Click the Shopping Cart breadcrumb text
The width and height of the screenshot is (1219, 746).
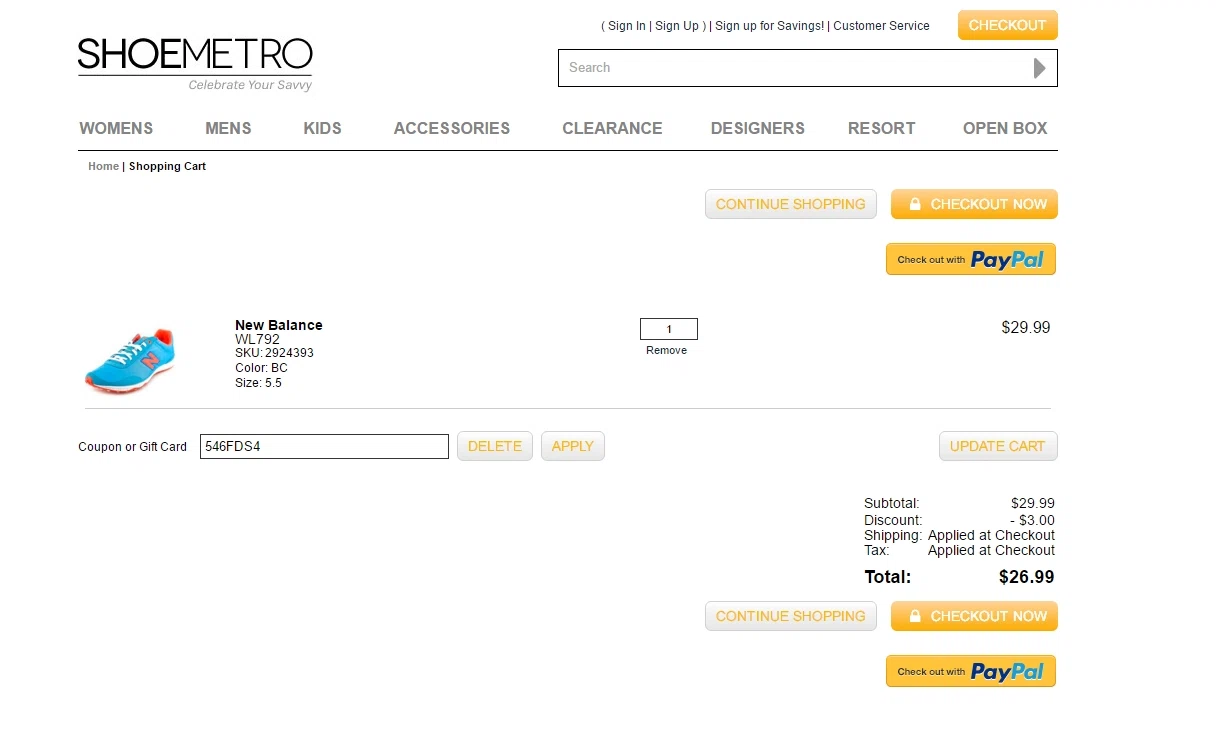pyautogui.click(x=167, y=166)
